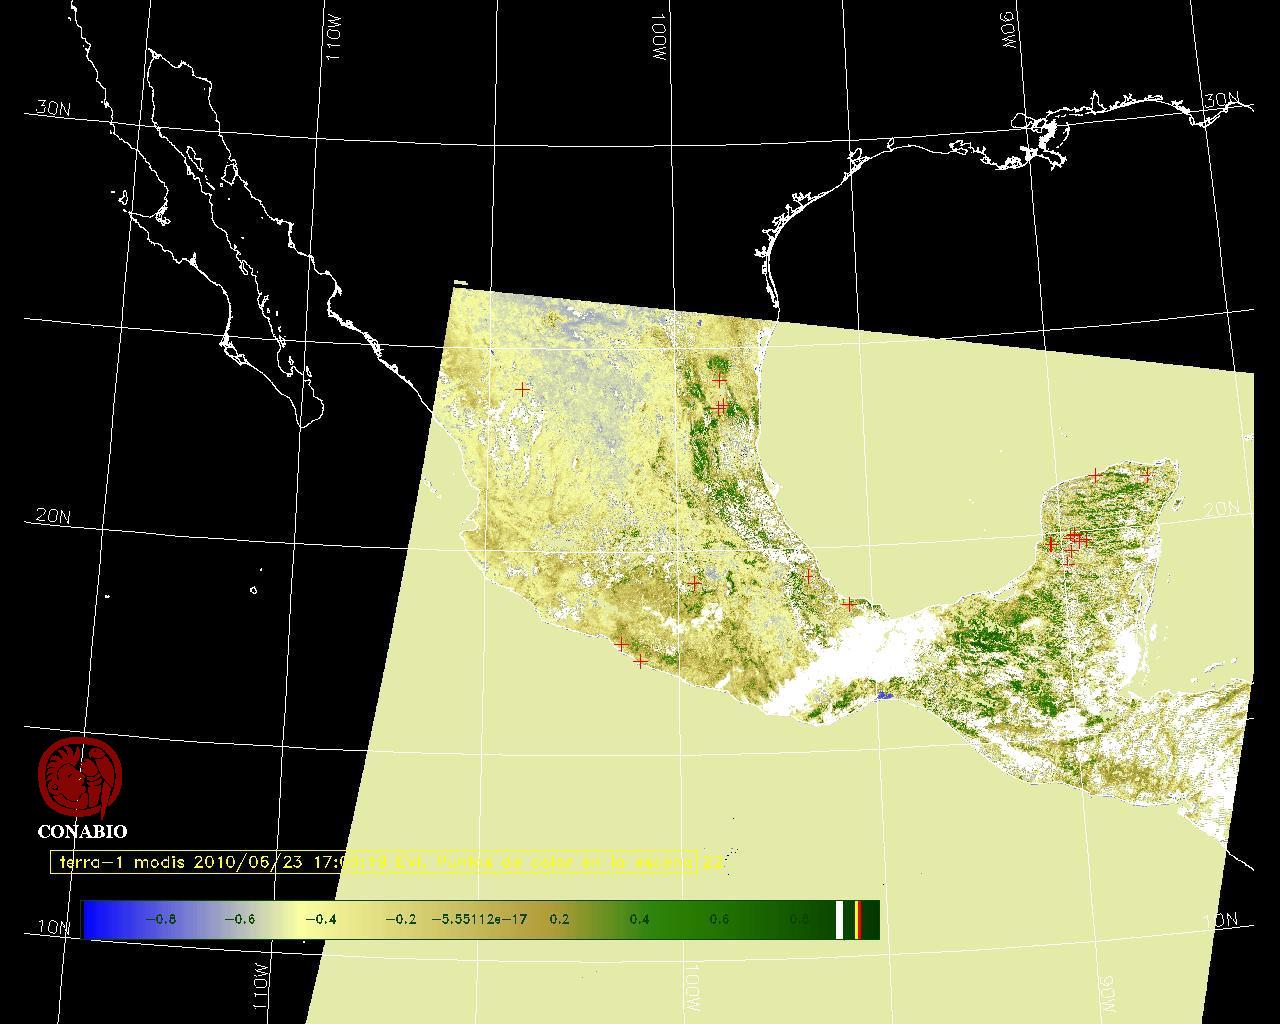This screenshot has width=1280, height=1024.
Task: Click the westernmost red hotspot cross marker
Action: [x=522, y=389]
